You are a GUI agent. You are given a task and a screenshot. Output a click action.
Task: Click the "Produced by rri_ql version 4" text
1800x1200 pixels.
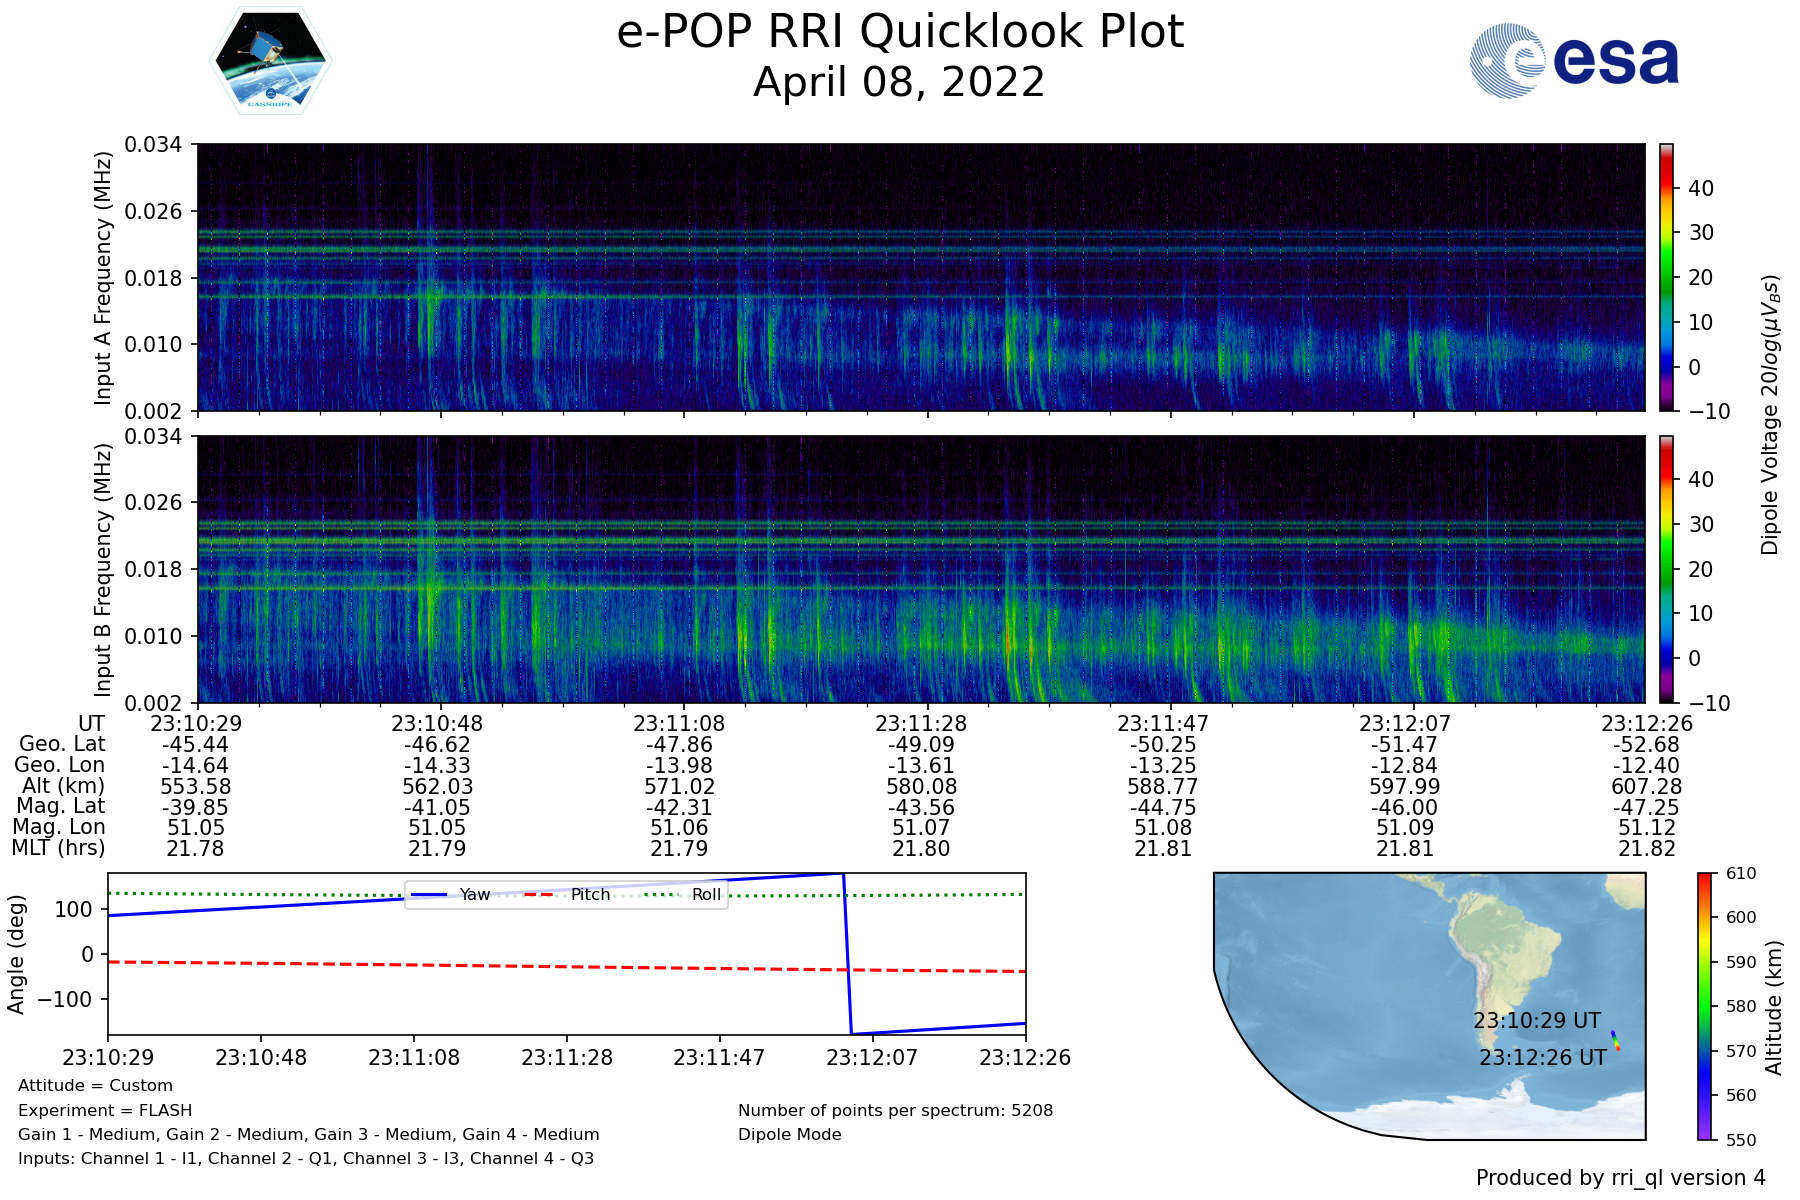click(1620, 1178)
